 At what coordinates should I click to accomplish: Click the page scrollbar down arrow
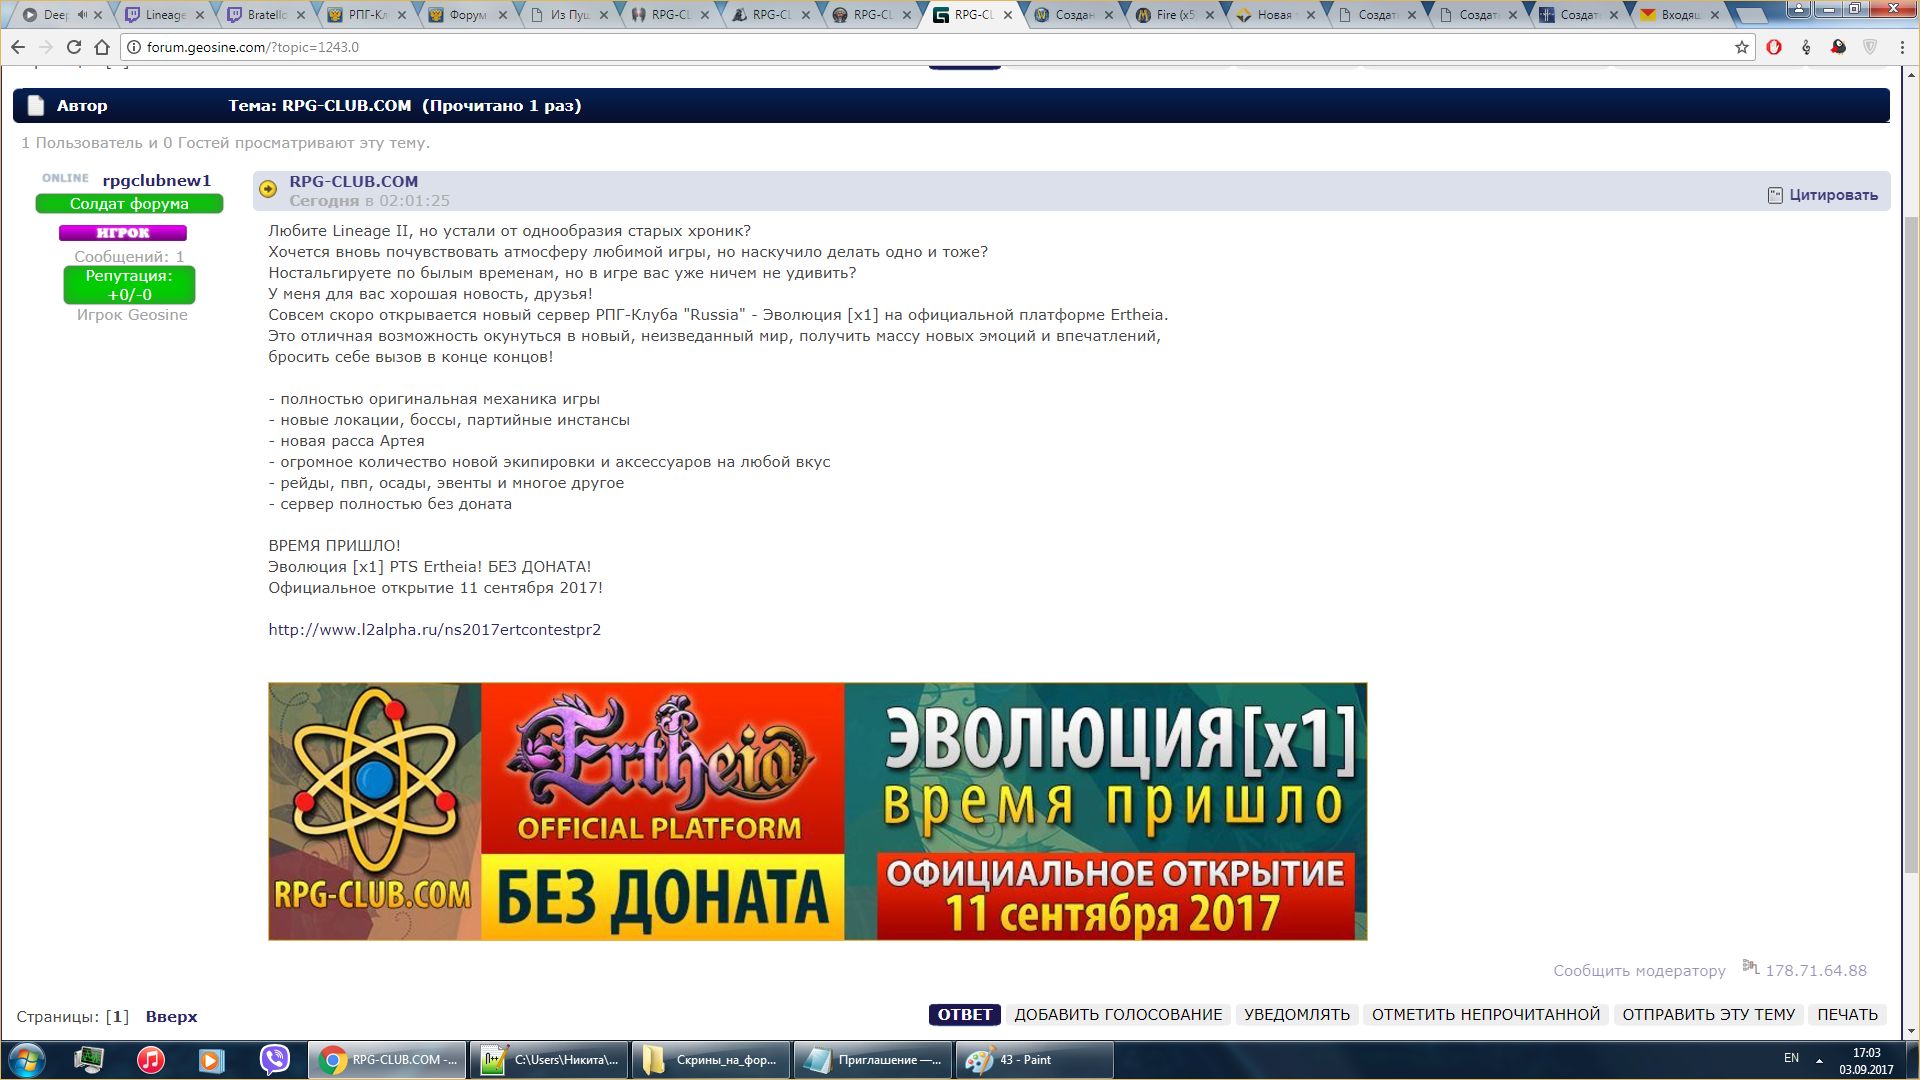pyautogui.click(x=1910, y=1031)
